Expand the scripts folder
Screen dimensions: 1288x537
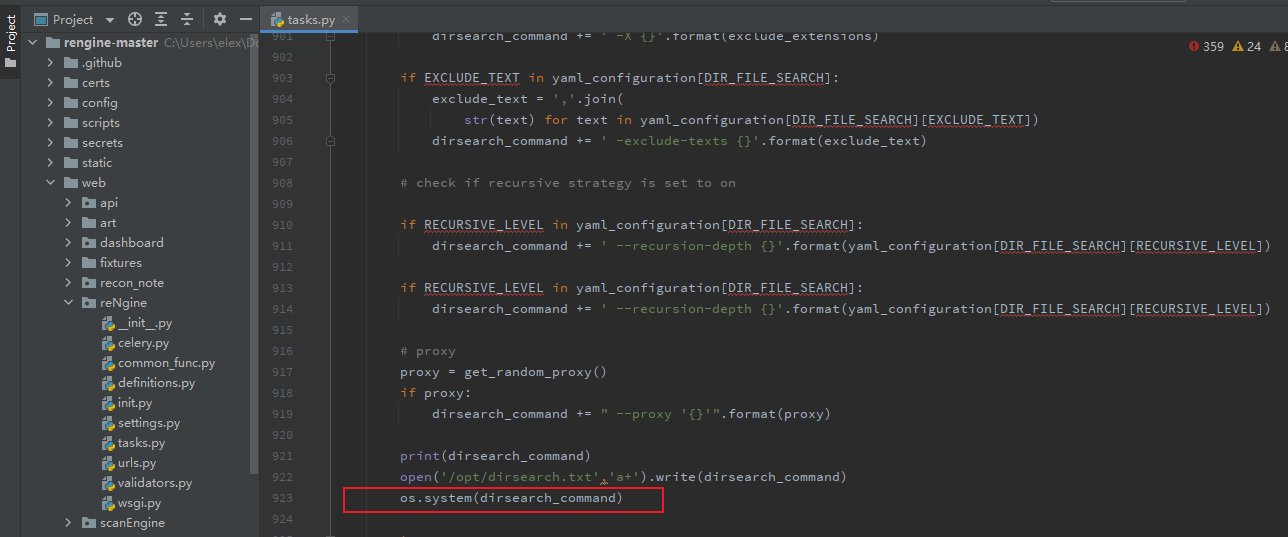click(51, 123)
